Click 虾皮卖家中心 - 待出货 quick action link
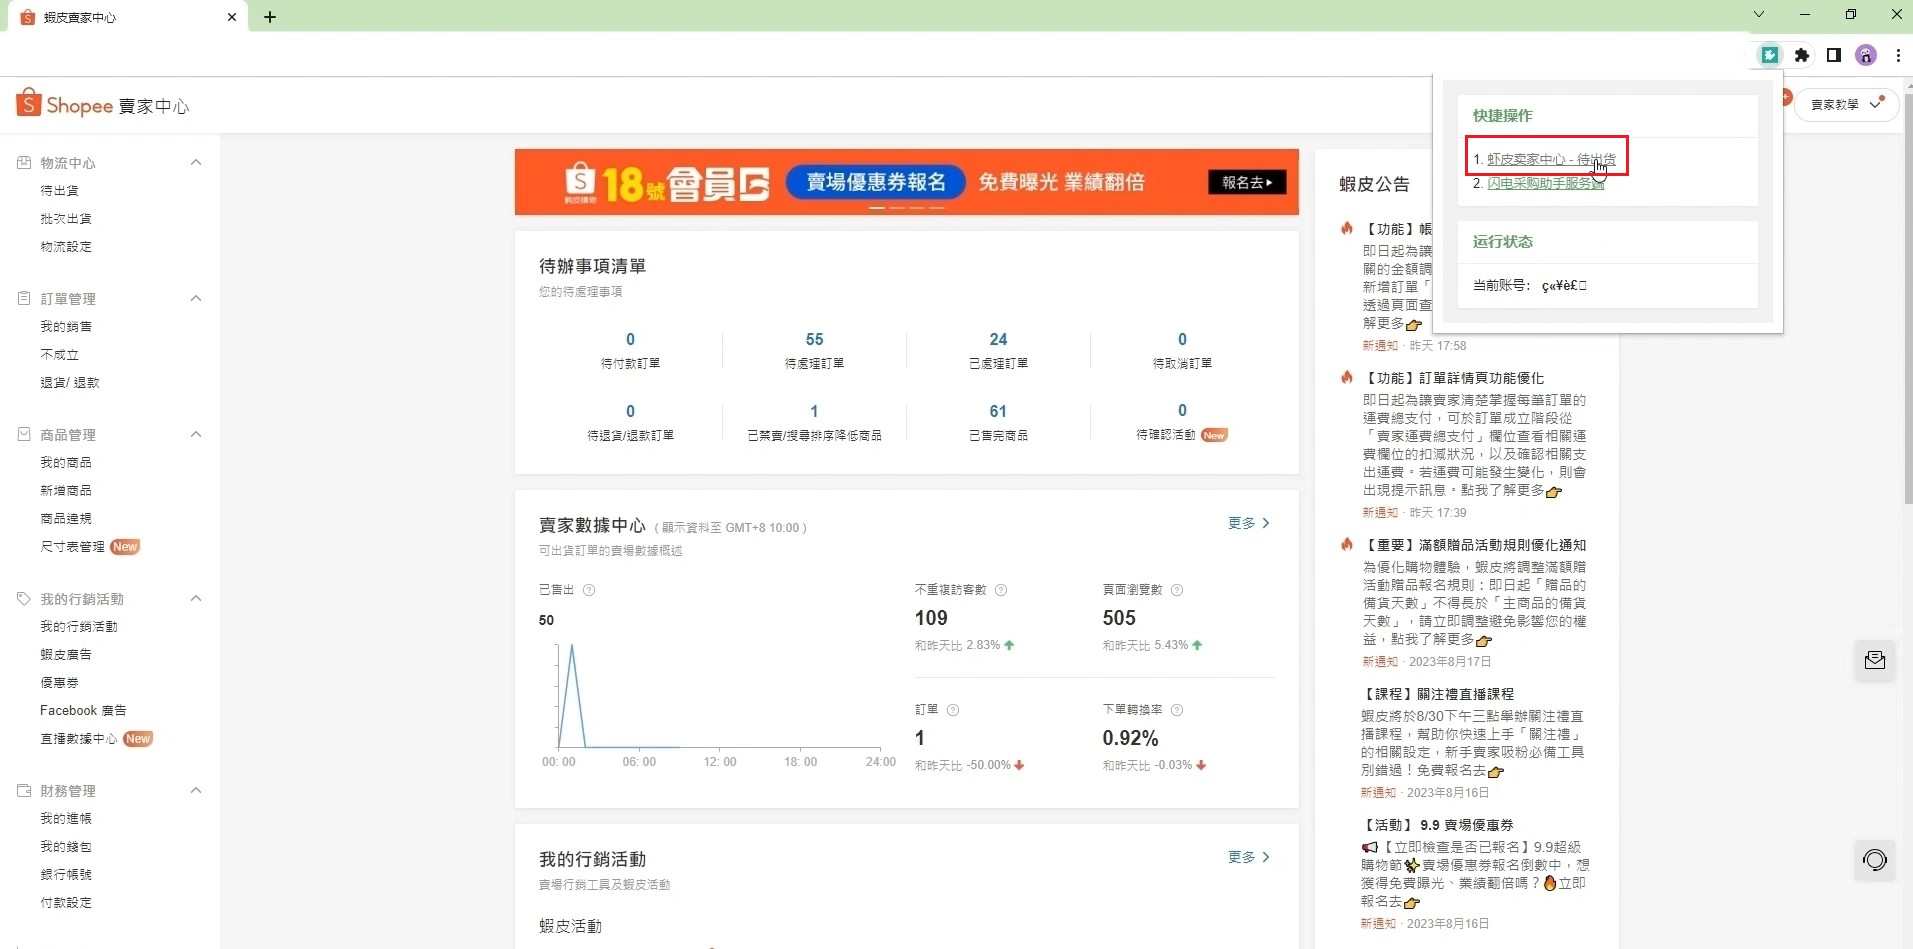1913x949 pixels. [x=1551, y=159]
